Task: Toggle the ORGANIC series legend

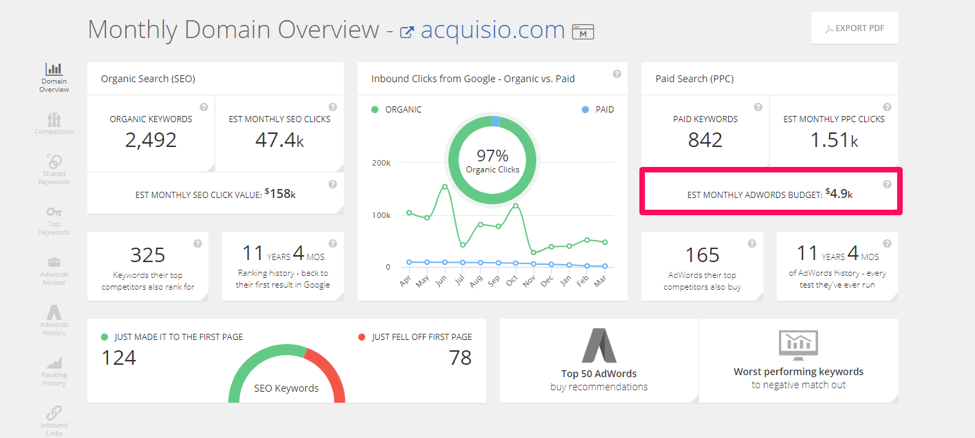Action: tap(396, 110)
